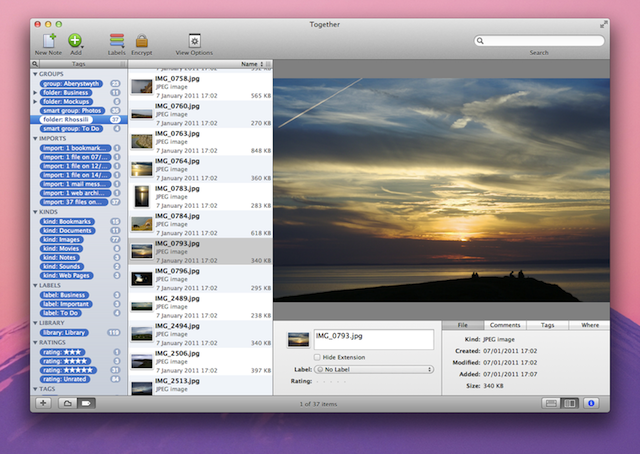Click the green Add icon

(76, 40)
